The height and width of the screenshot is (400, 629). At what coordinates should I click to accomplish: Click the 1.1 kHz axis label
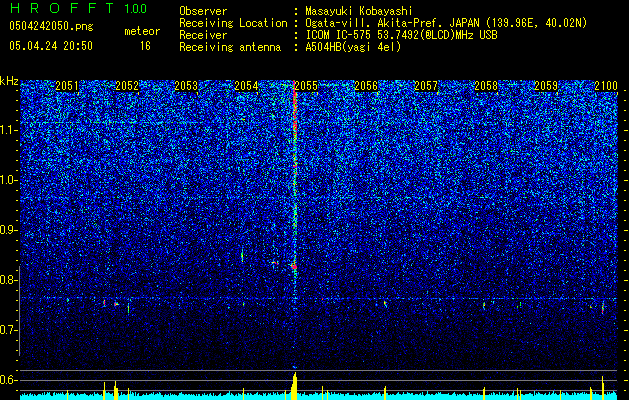(9, 130)
